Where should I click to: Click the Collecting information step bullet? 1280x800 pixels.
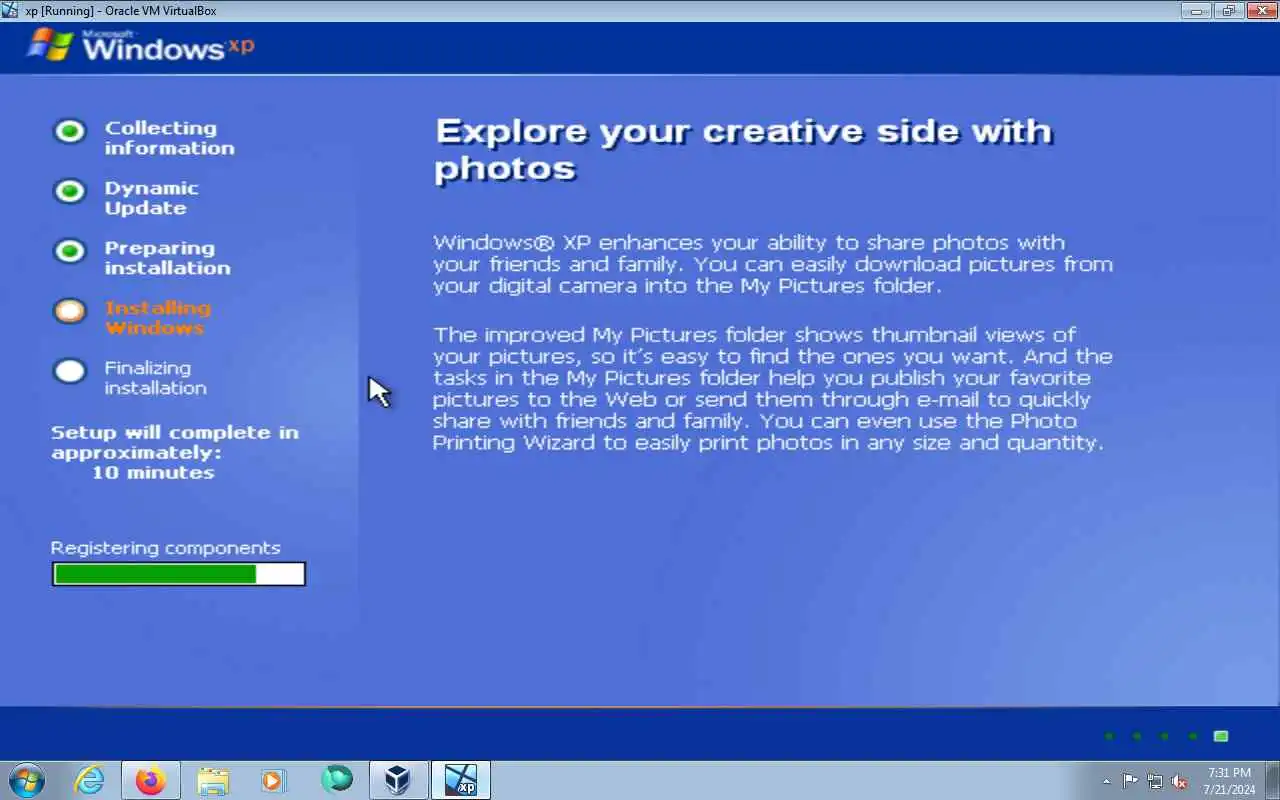[69, 131]
